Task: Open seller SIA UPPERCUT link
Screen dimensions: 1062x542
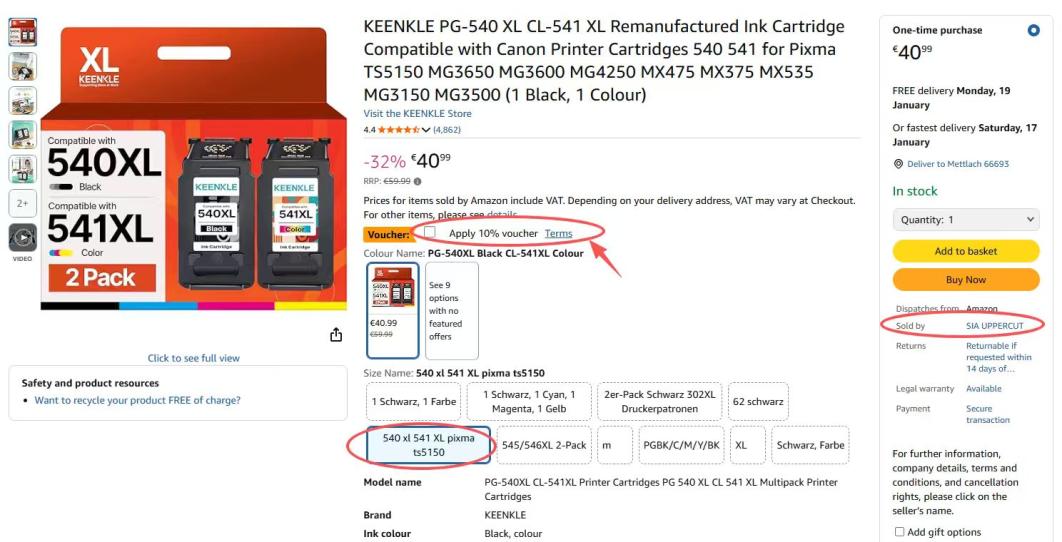Action: tap(995, 326)
